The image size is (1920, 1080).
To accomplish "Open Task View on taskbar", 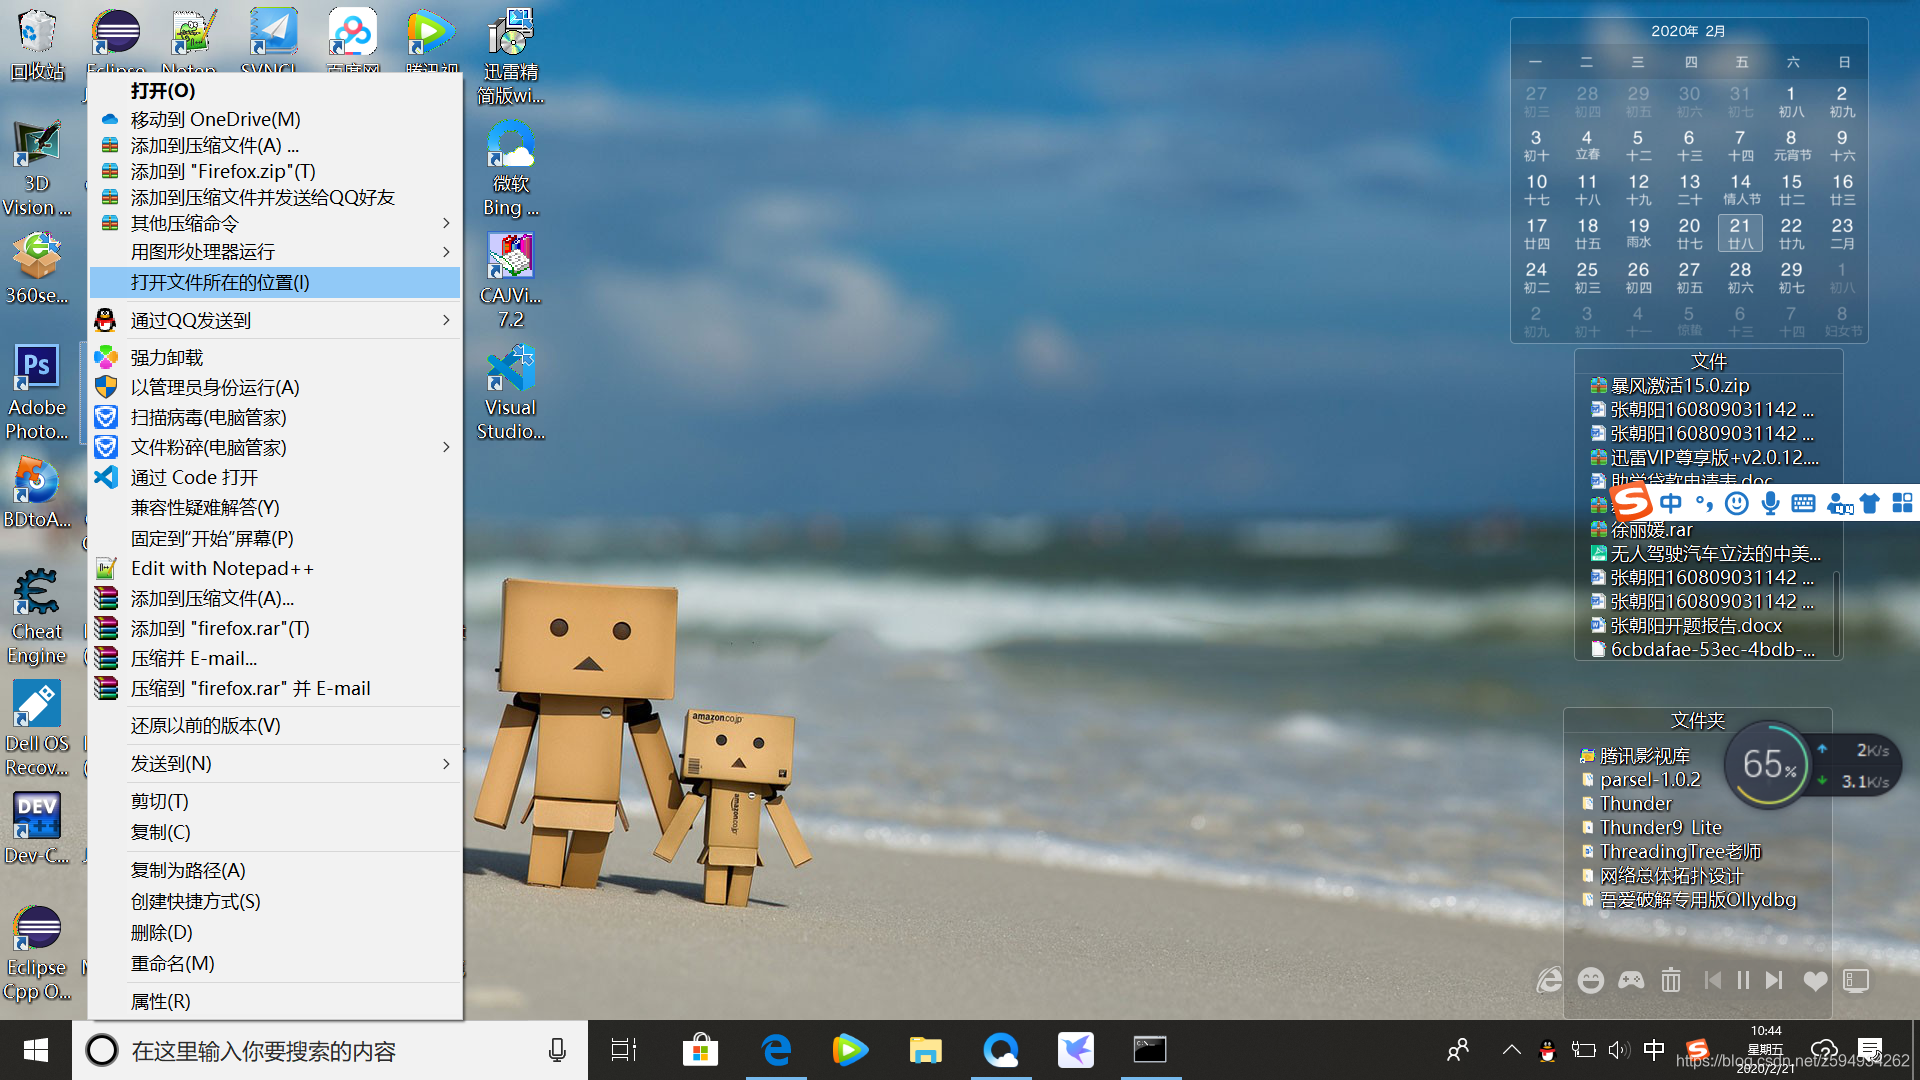I will tap(624, 1050).
